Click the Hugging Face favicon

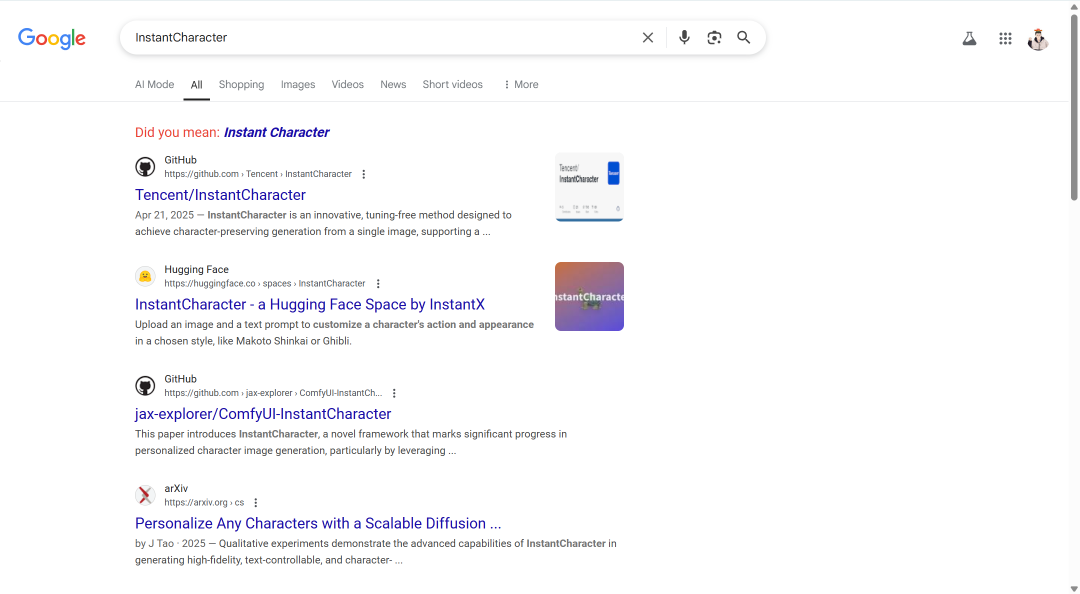[145, 276]
